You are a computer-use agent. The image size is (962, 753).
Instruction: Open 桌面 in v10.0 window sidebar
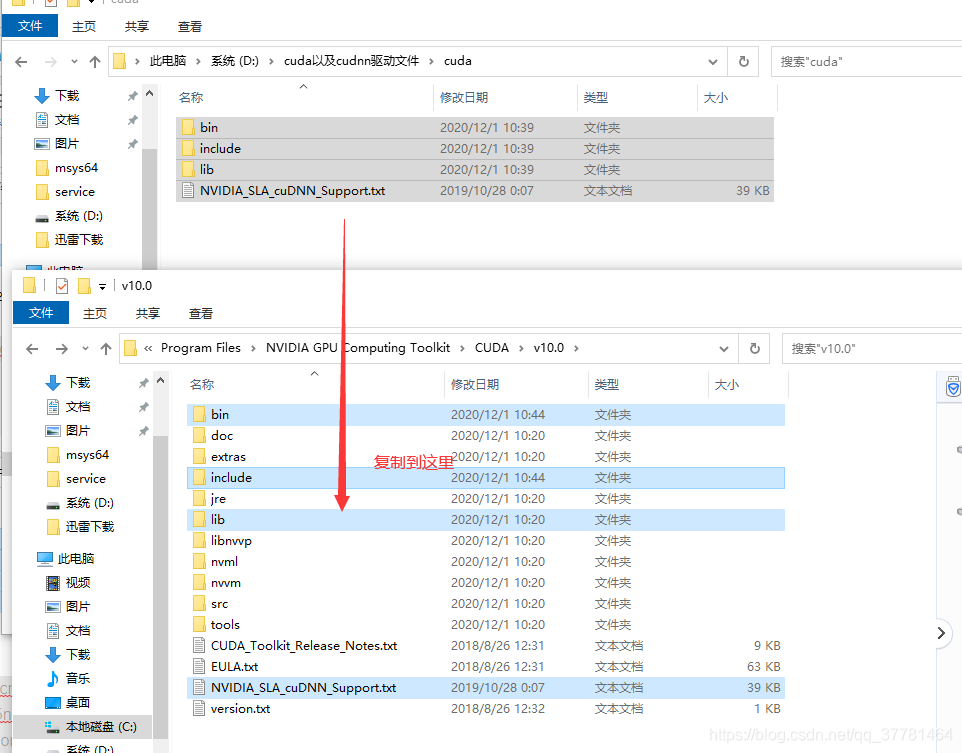(x=78, y=702)
